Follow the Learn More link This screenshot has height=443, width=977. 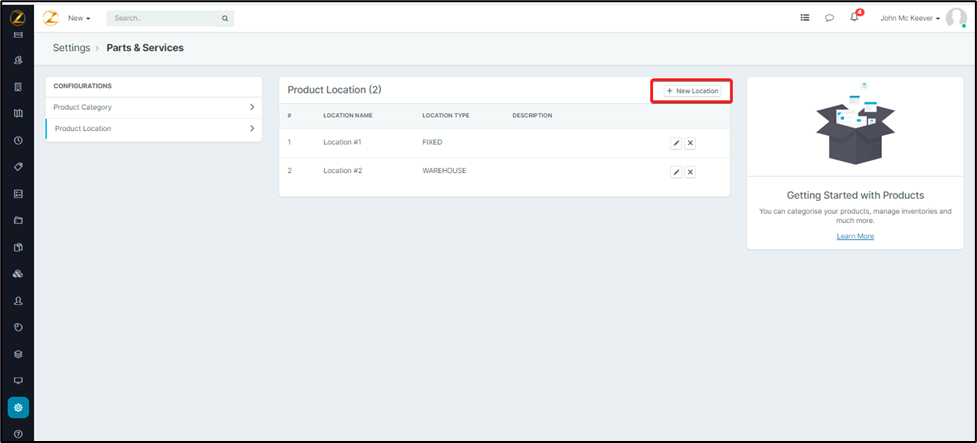(855, 236)
